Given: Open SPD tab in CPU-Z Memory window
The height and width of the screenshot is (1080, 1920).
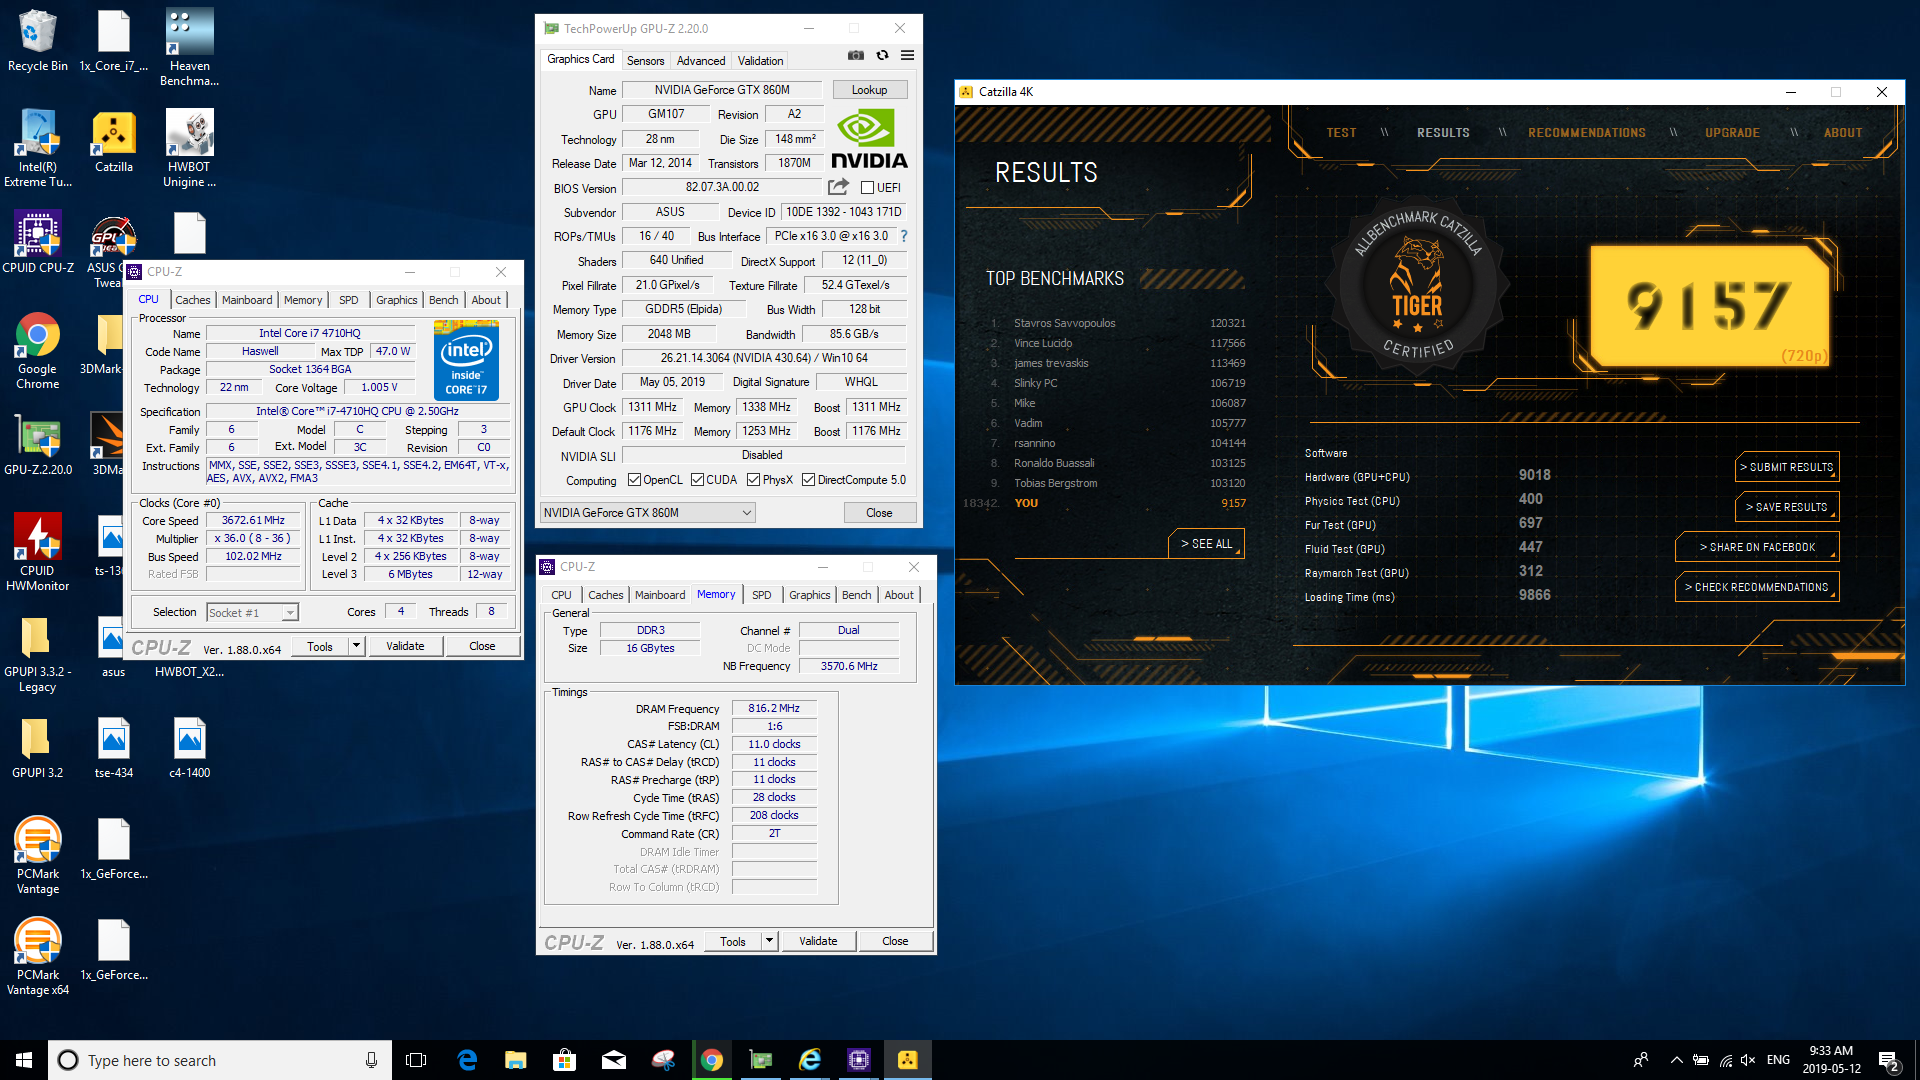Looking at the screenshot, I should pos(761,594).
